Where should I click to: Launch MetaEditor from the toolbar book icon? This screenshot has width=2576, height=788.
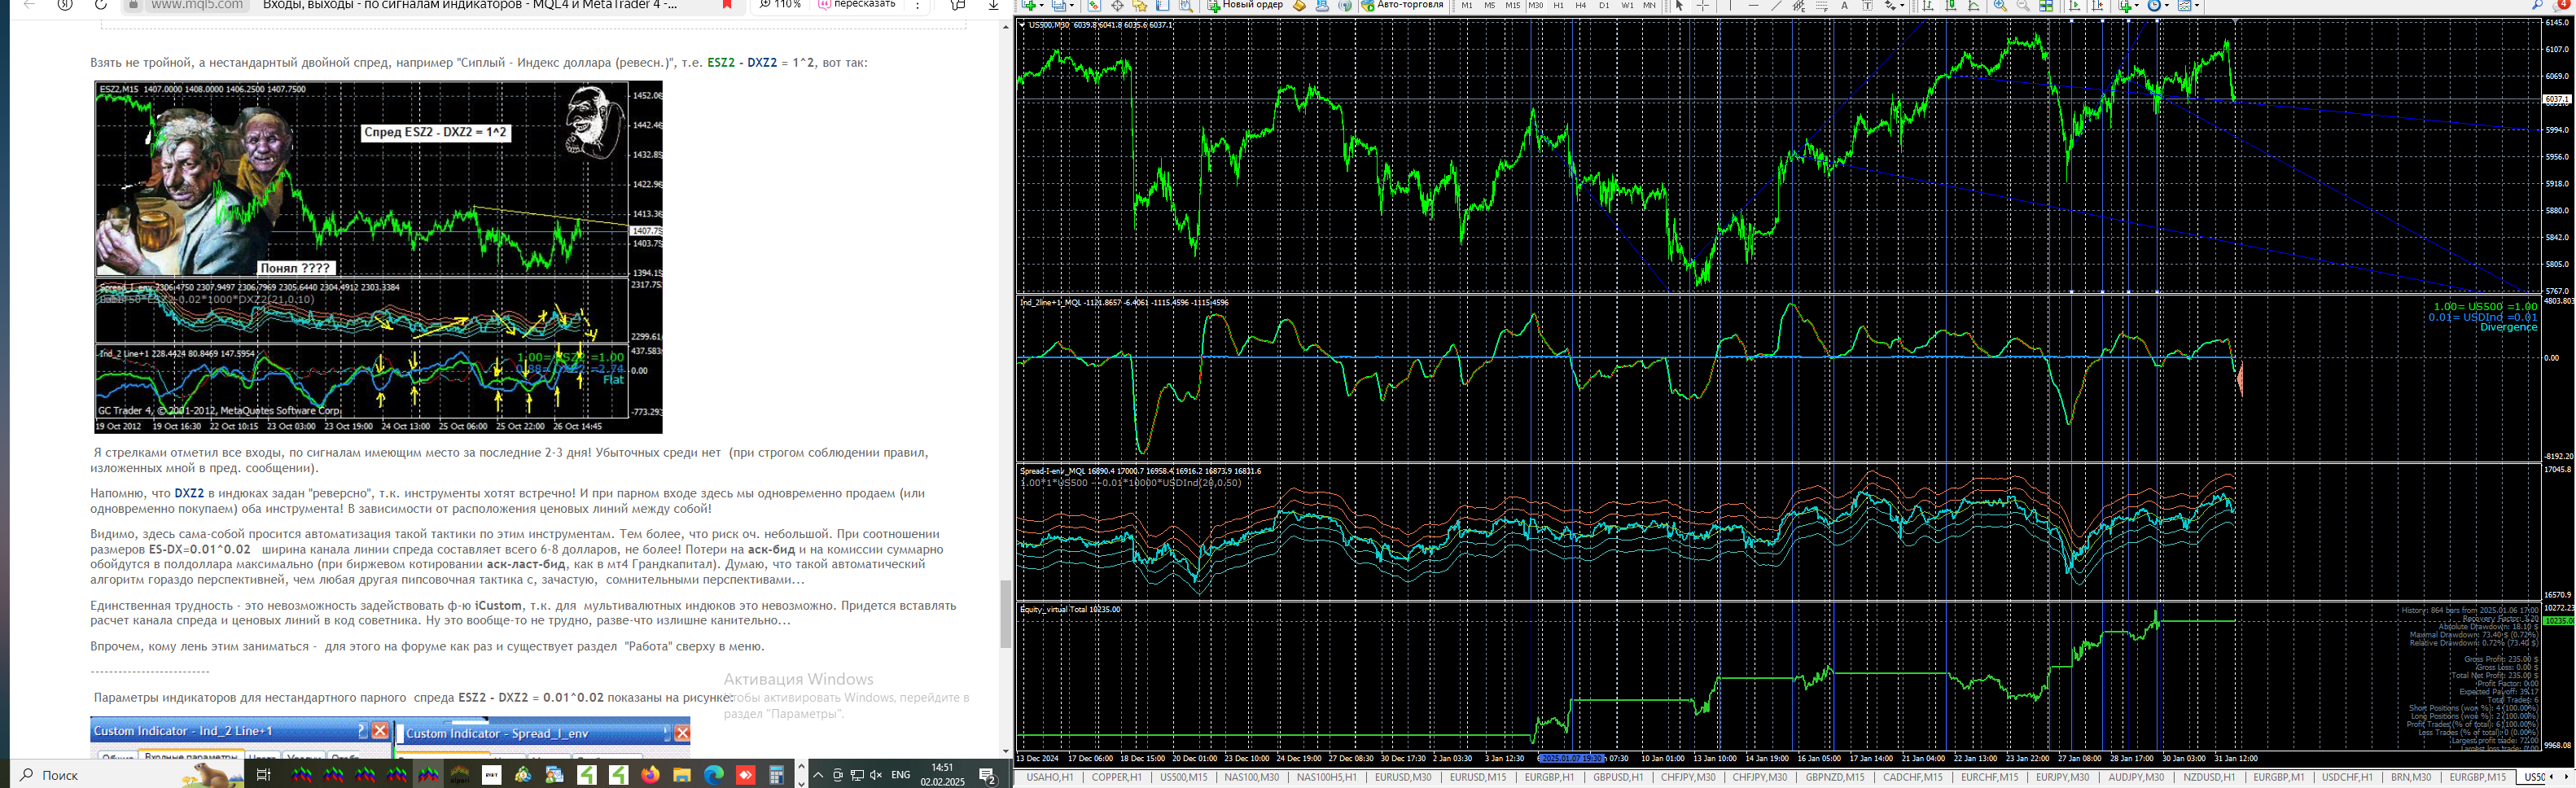pos(1300,6)
